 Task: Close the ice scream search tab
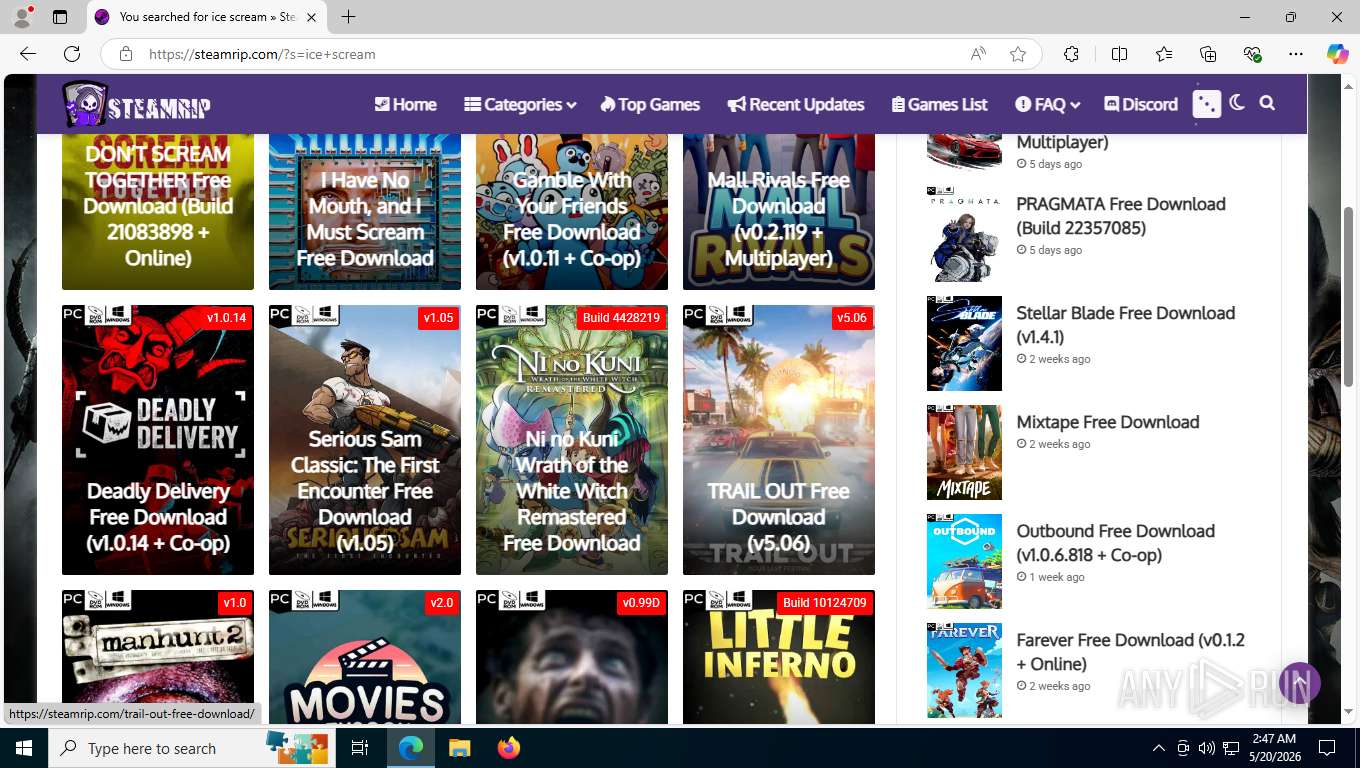[x=311, y=17]
